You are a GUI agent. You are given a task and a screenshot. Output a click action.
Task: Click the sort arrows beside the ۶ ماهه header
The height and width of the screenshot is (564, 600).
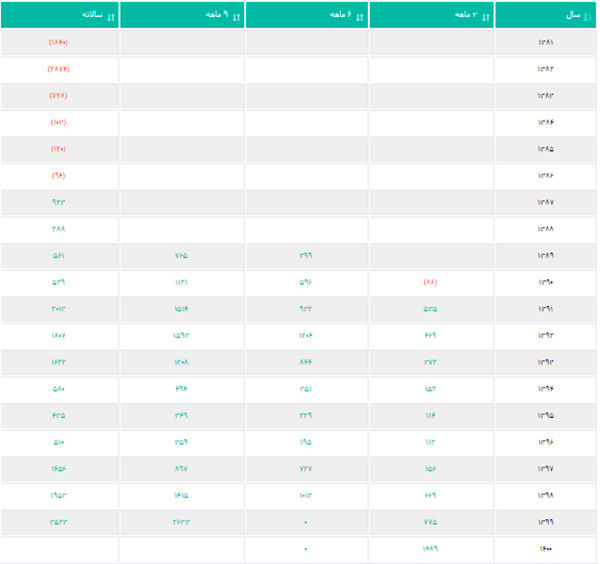pyautogui.click(x=360, y=17)
